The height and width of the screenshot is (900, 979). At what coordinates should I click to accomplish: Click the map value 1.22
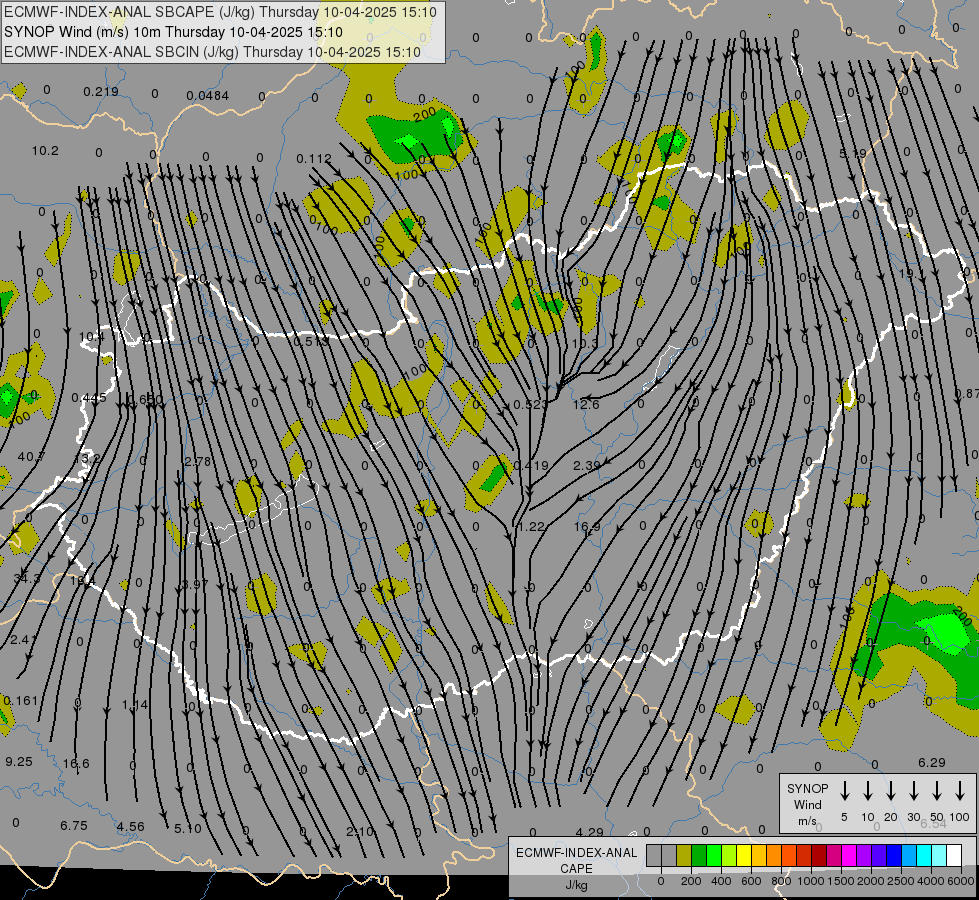531,527
